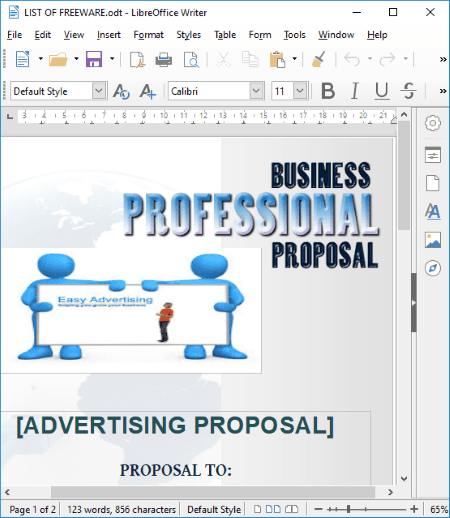Screen dimensions: 450x518
Task: Click the zoom in plus icon
Action: click(414, 509)
